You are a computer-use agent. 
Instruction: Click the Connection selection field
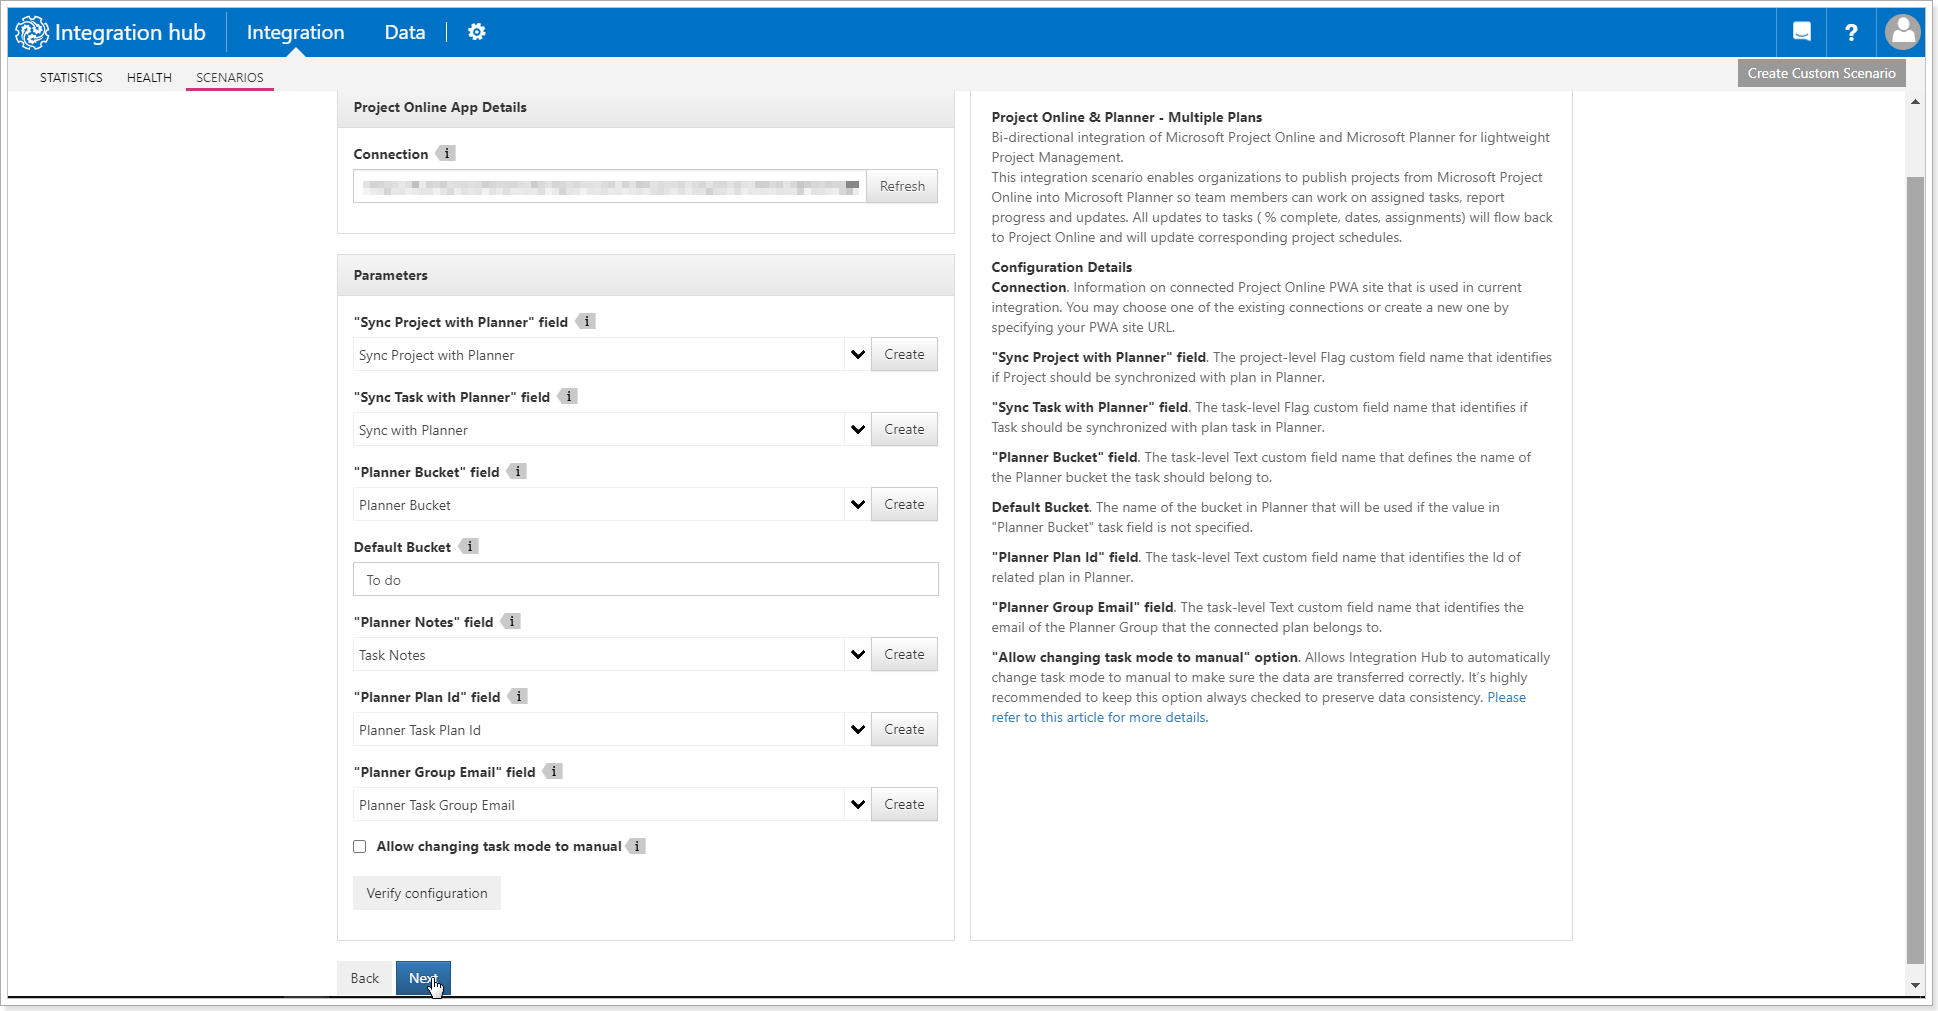tap(610, 186)
